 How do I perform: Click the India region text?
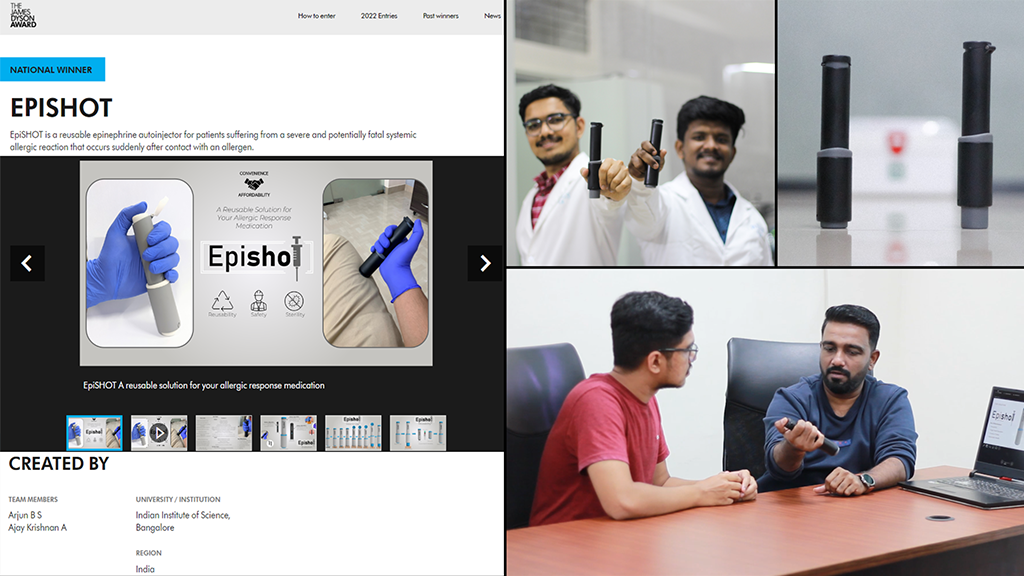145,569
